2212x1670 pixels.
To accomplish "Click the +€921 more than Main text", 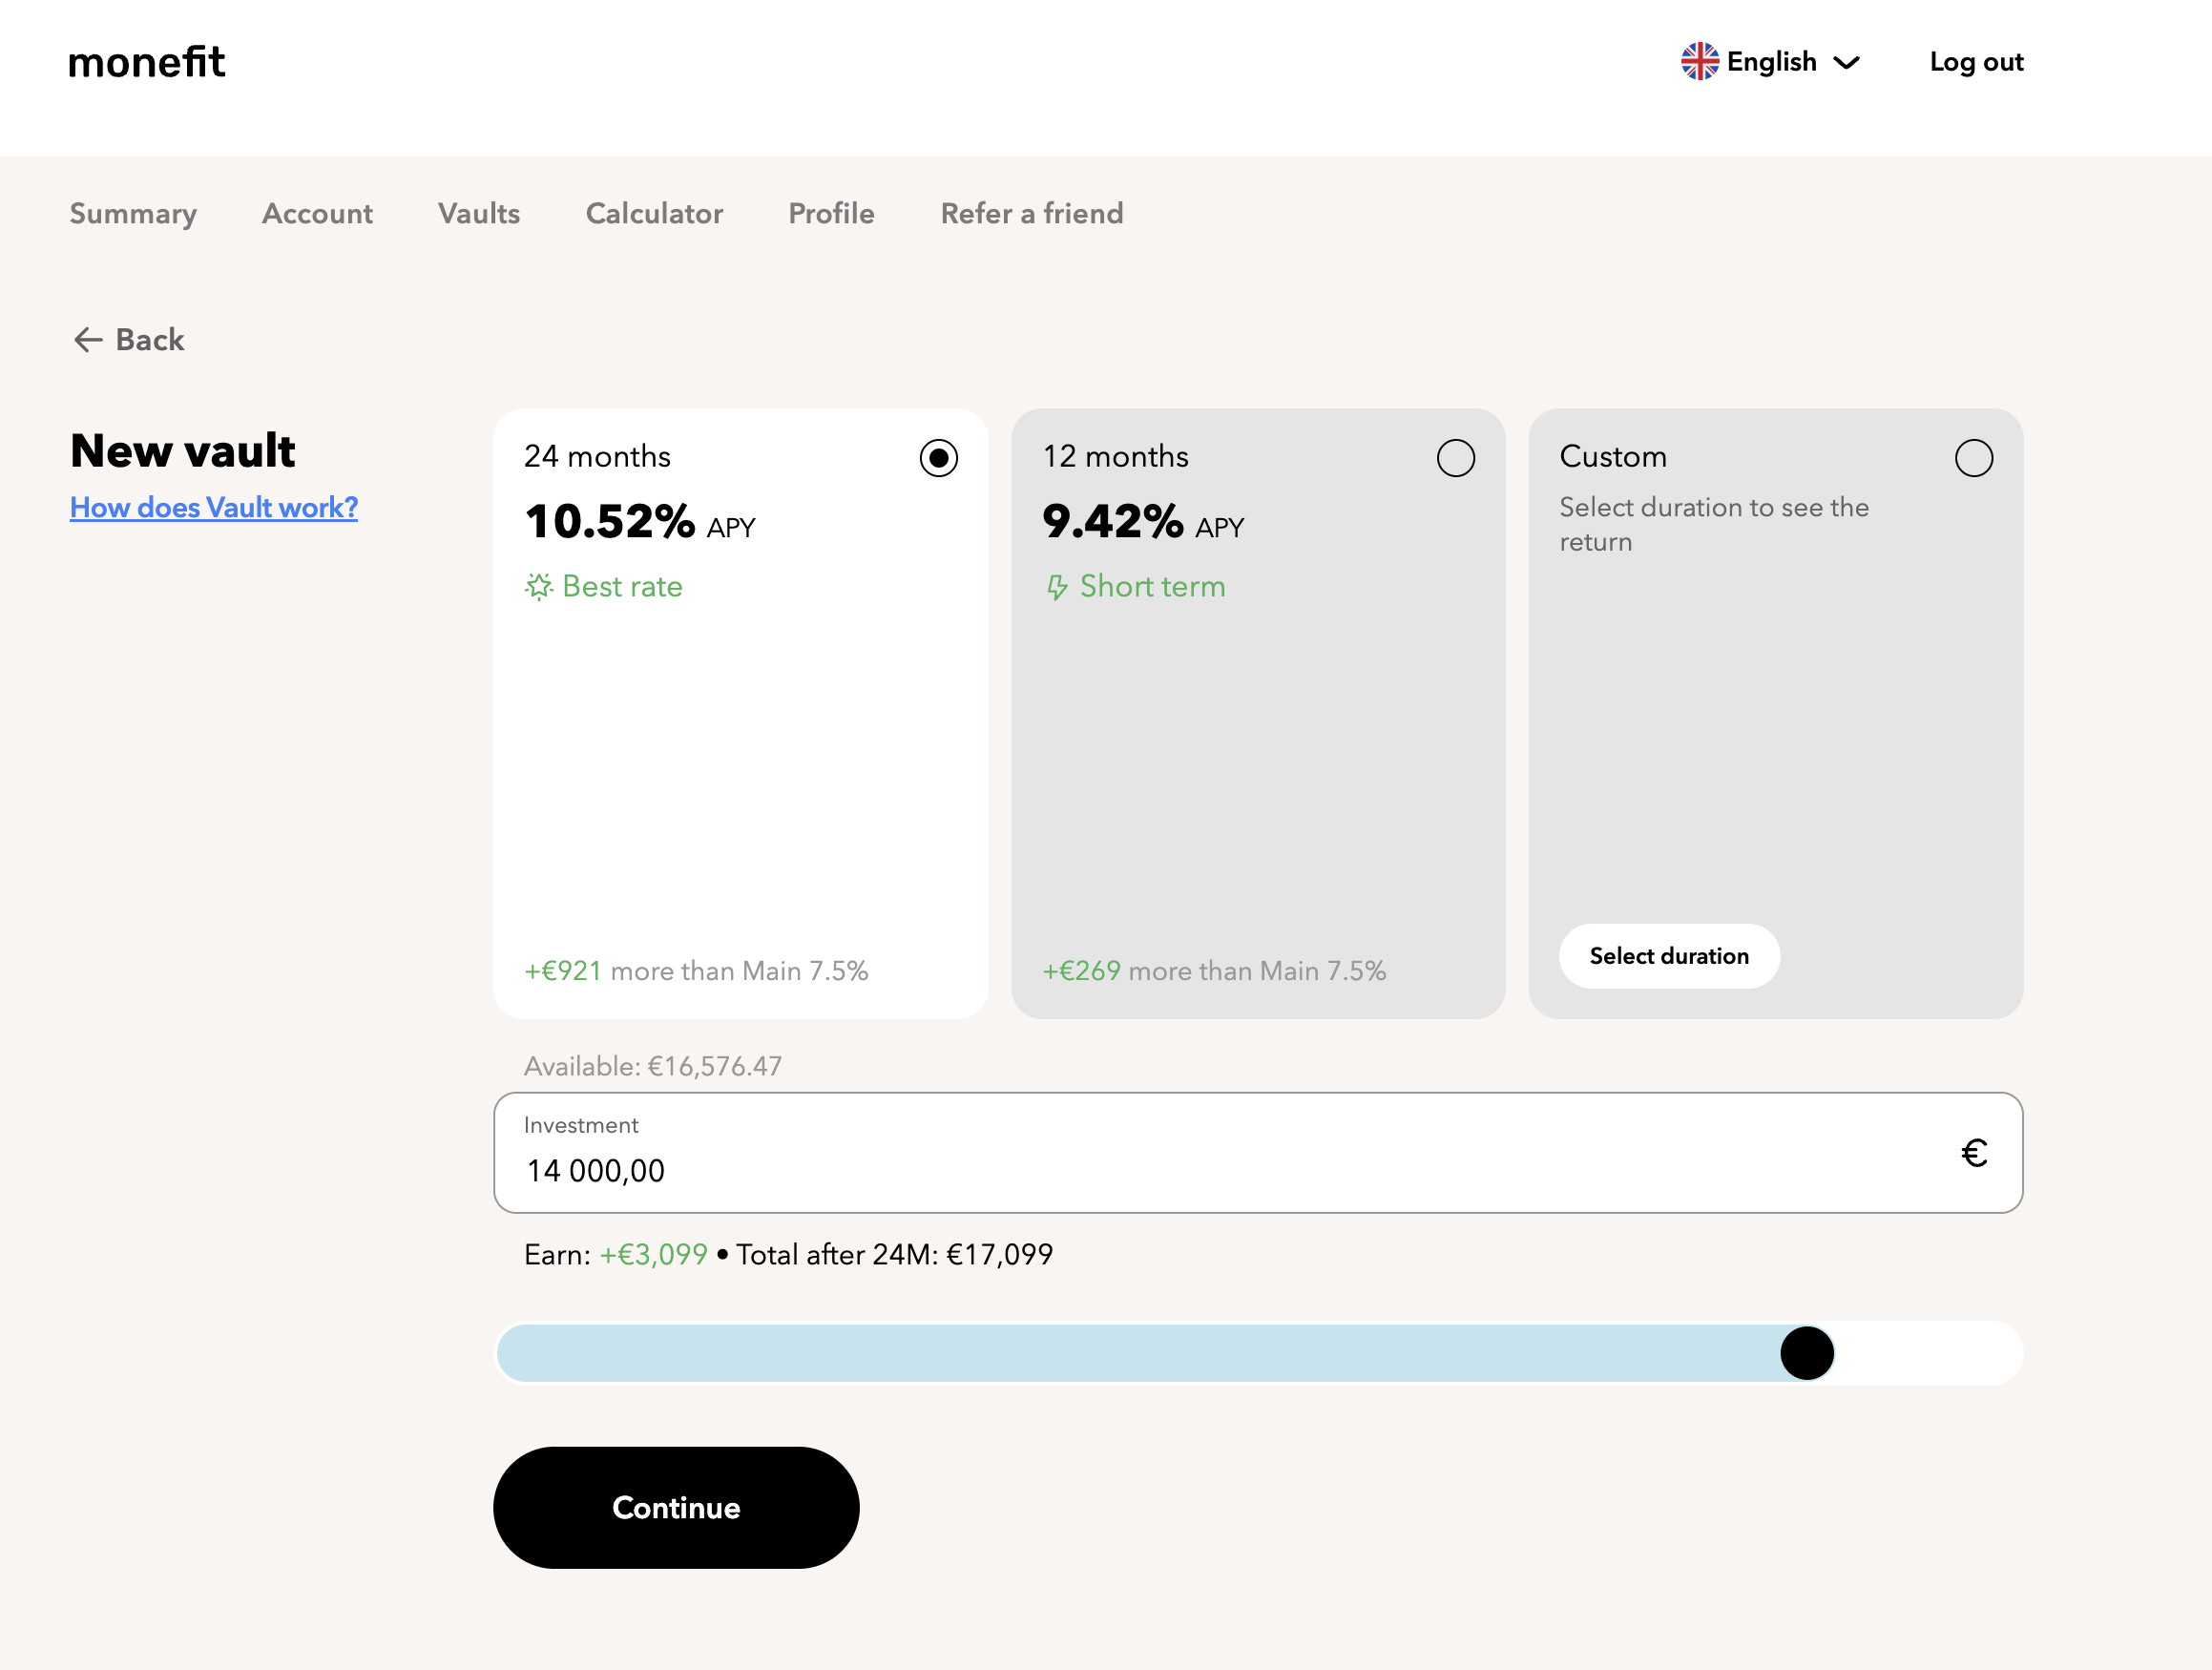I will point(696,971).
